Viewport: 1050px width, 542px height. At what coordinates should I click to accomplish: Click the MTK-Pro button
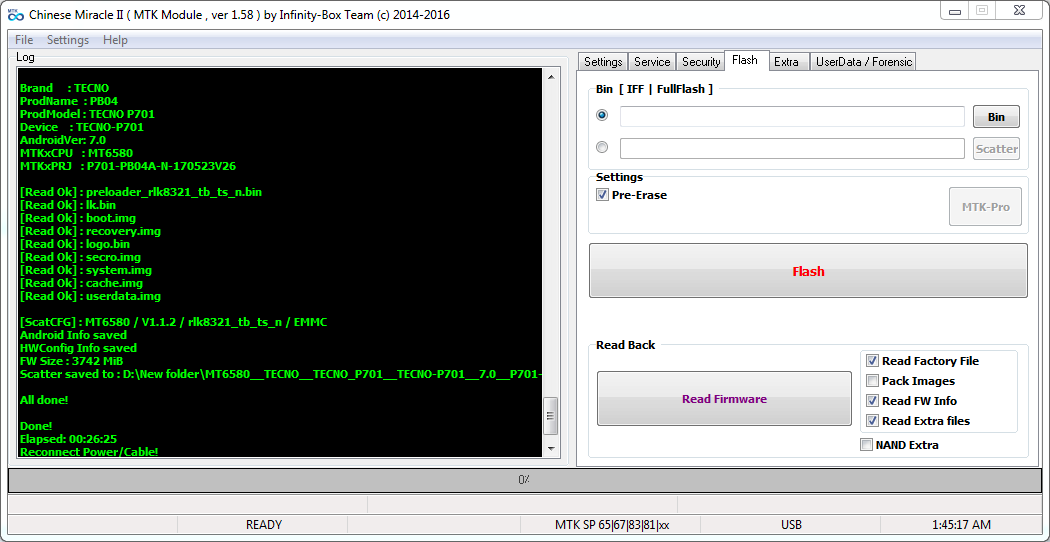pyautogui.click(x=986, y=207)
